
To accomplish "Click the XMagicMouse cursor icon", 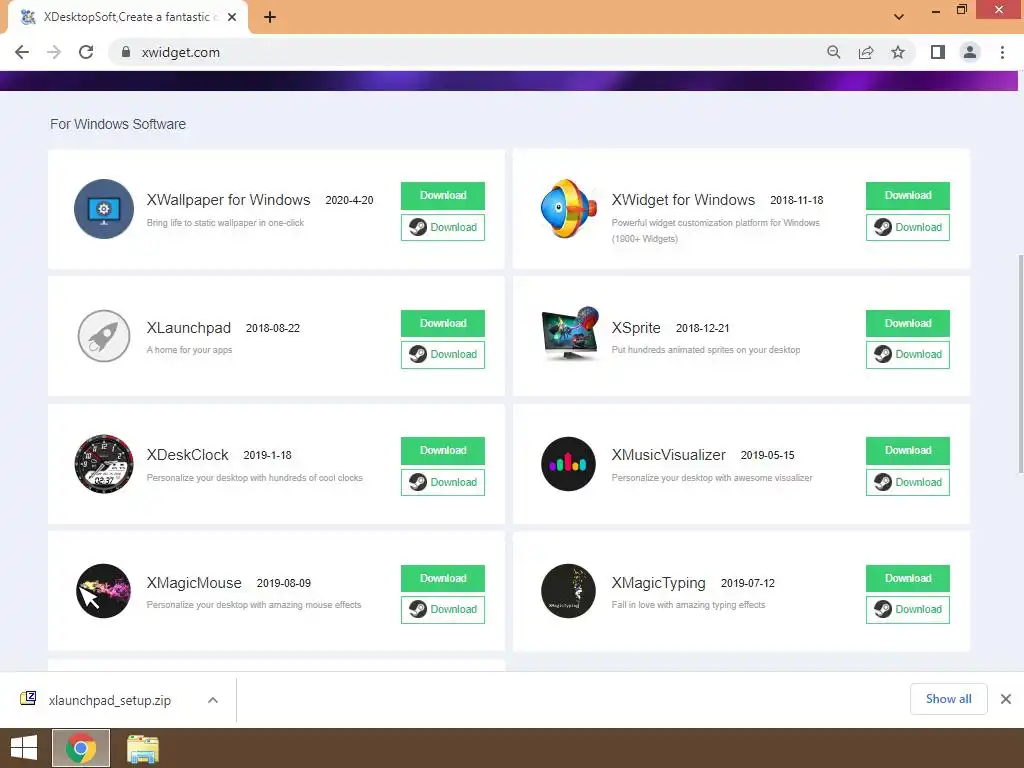I will [x=103, y=591].
